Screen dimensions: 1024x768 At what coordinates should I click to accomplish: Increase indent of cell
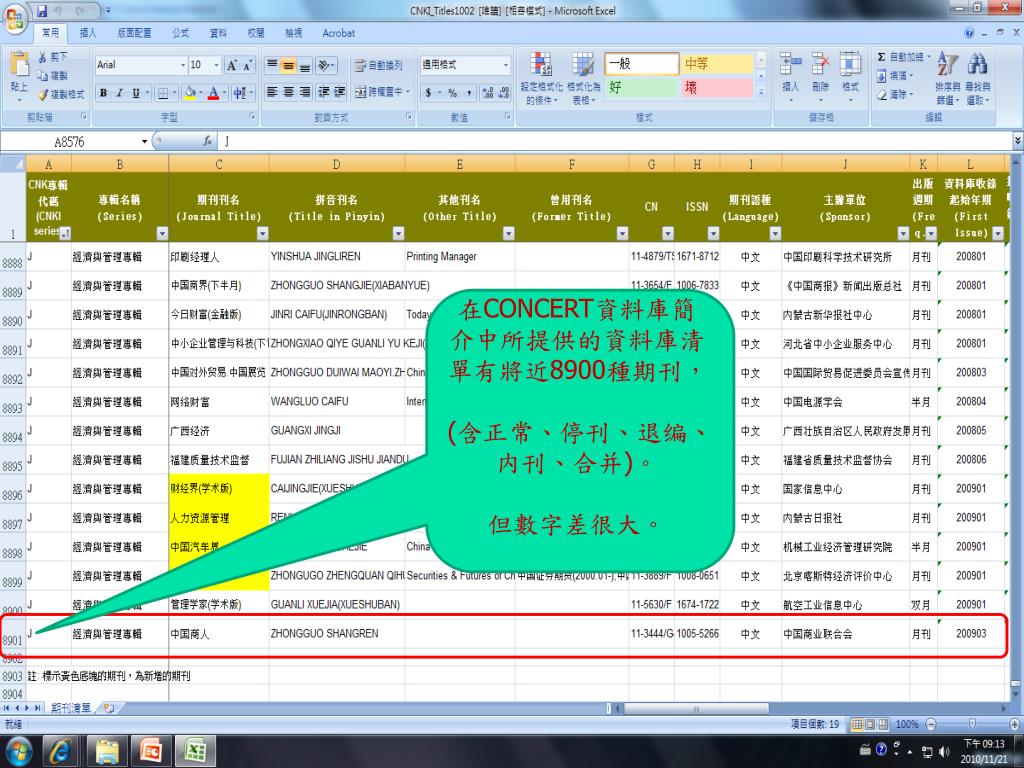[340, 92]
